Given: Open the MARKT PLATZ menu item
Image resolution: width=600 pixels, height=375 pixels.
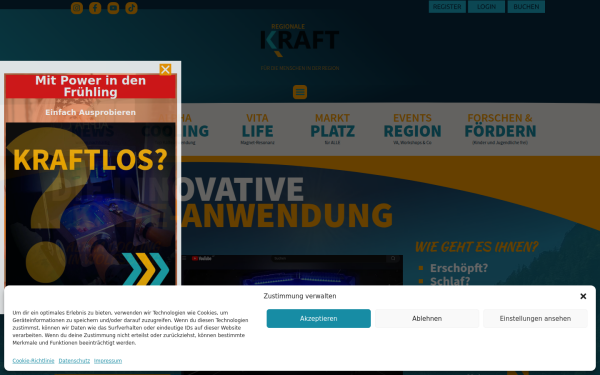Looking at the screenshot, I should tap(332, 129).
